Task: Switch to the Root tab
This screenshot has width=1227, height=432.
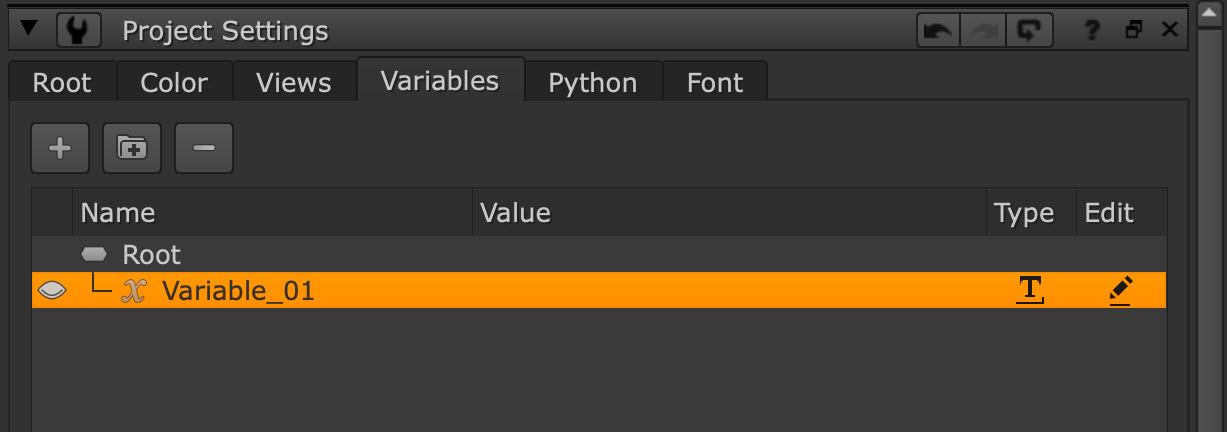Action: tap(62, 82)
